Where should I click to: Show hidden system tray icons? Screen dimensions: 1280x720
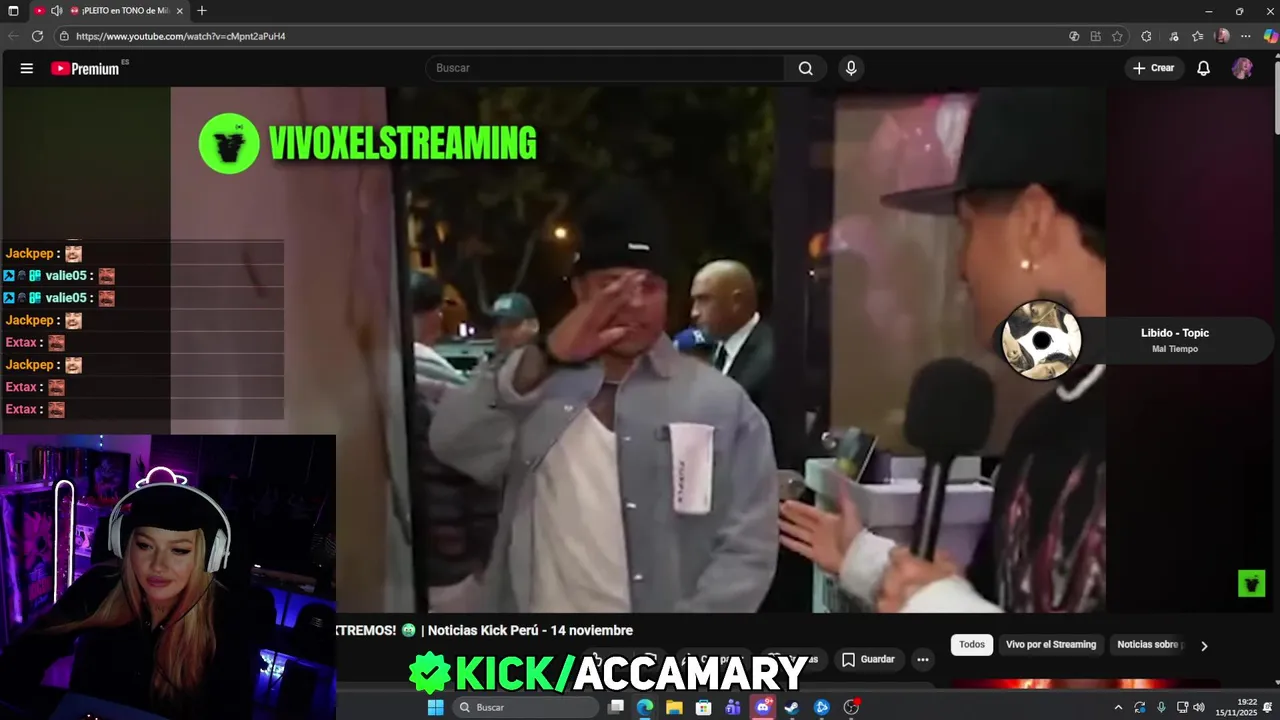1118,707
